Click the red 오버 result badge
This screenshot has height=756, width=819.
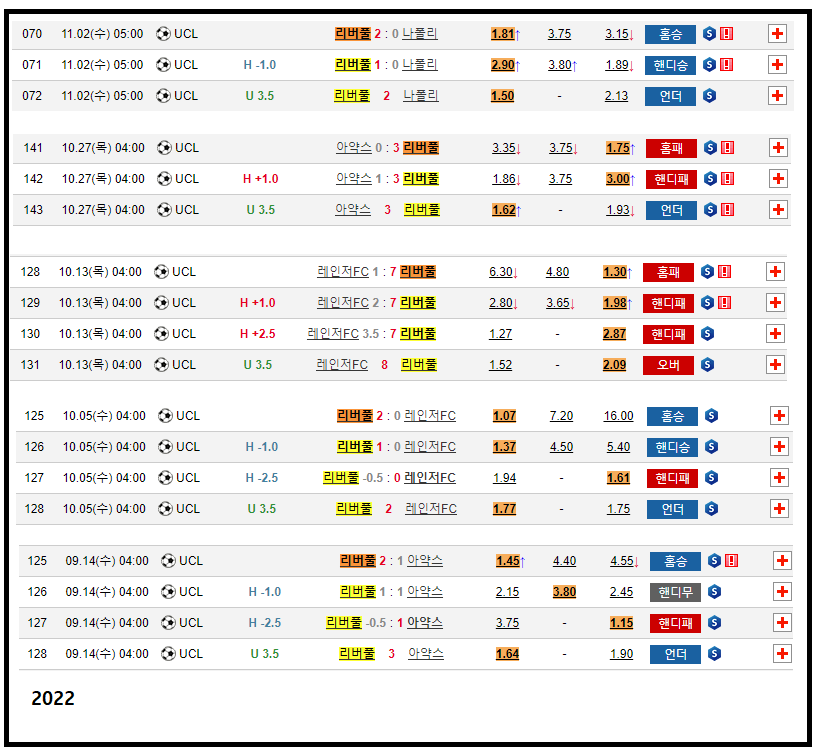click(x=667, y=365)
